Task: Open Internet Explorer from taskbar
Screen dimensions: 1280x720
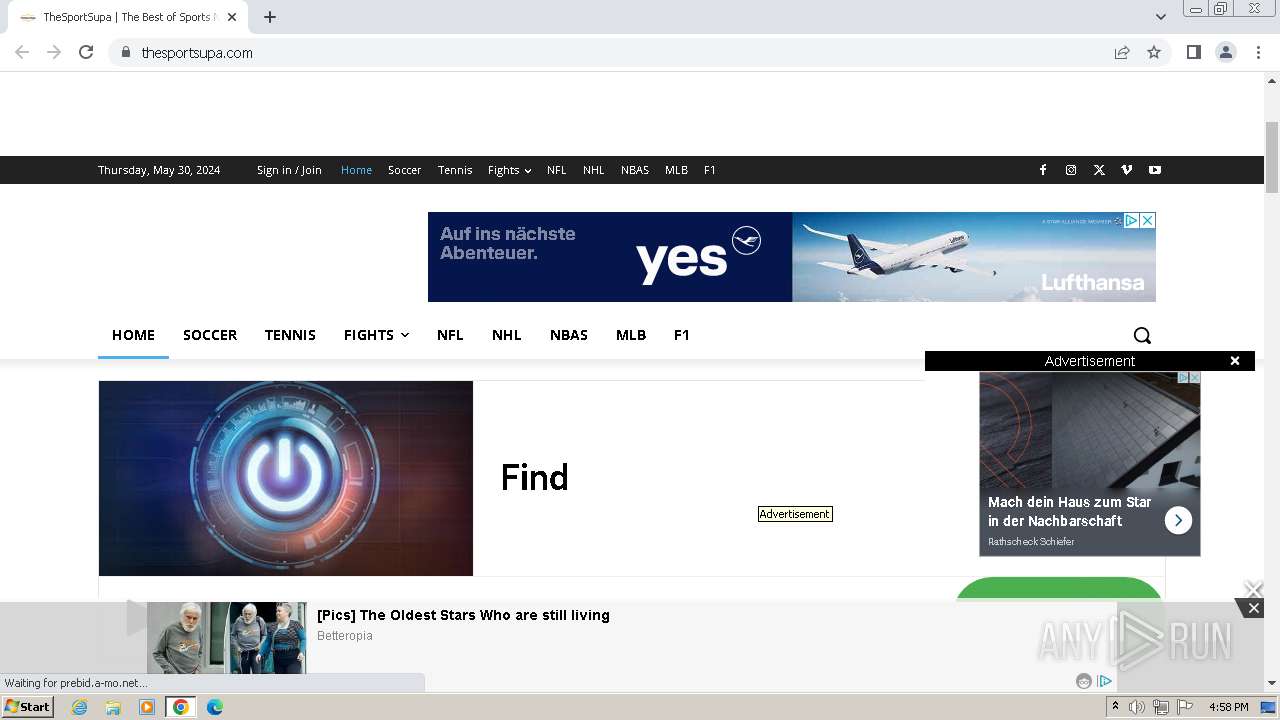Action: (x=80, y=707)
